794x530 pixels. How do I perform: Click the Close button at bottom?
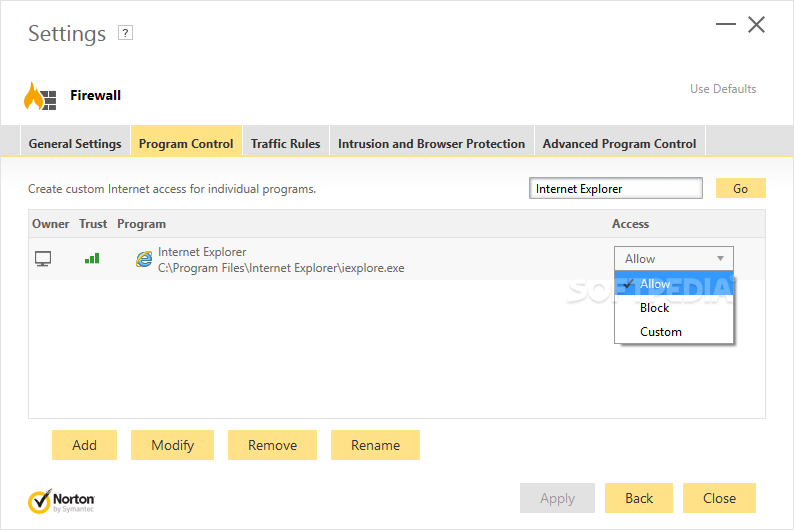(719, 498)
